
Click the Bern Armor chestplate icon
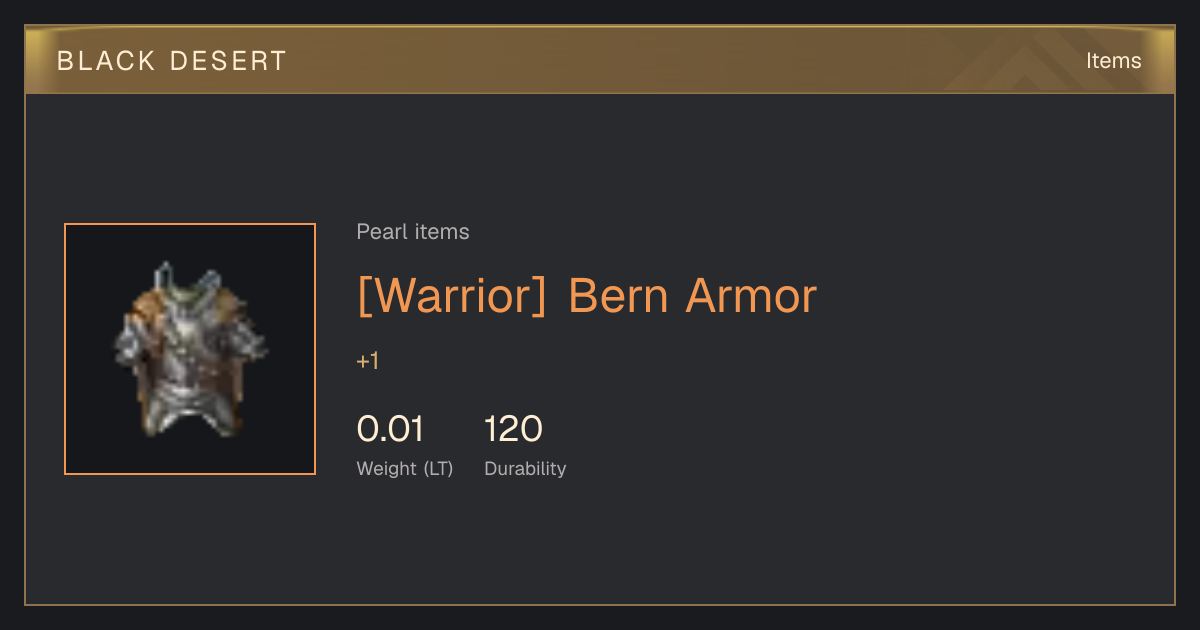[x=190, y=349]
